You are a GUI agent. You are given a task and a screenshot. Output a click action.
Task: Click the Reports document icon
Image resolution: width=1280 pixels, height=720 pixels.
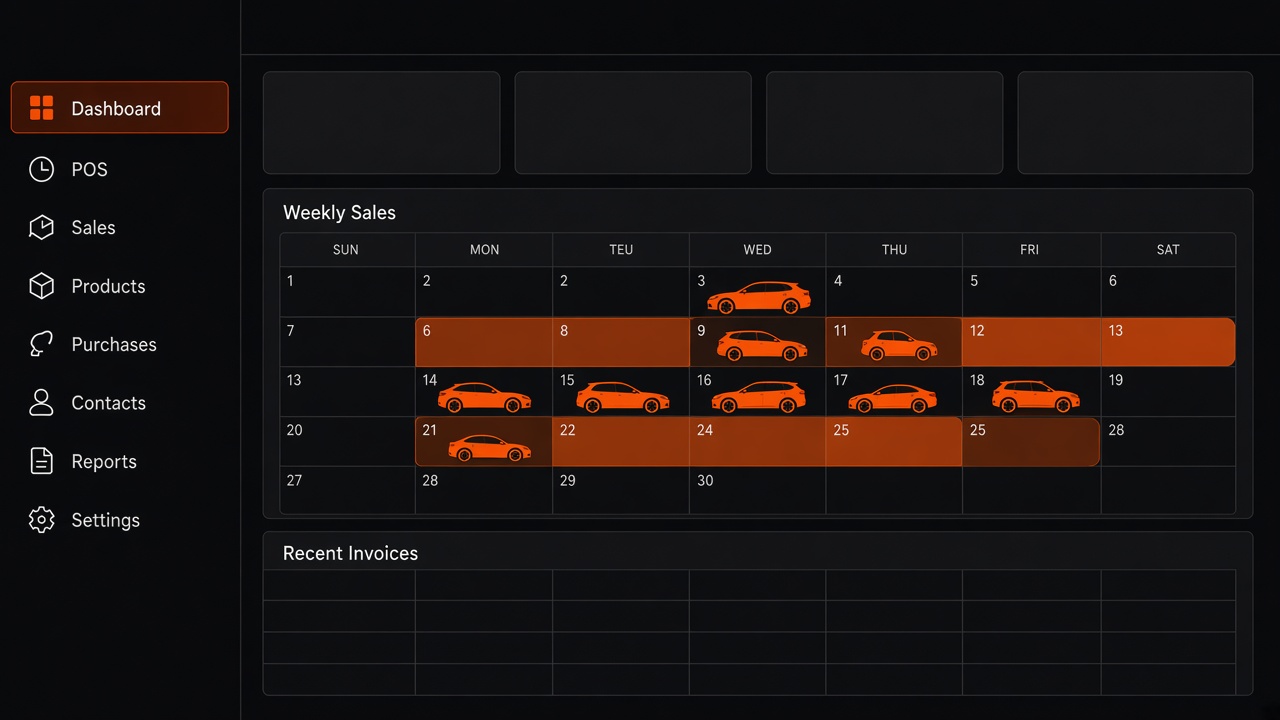[x=41, y=461]
